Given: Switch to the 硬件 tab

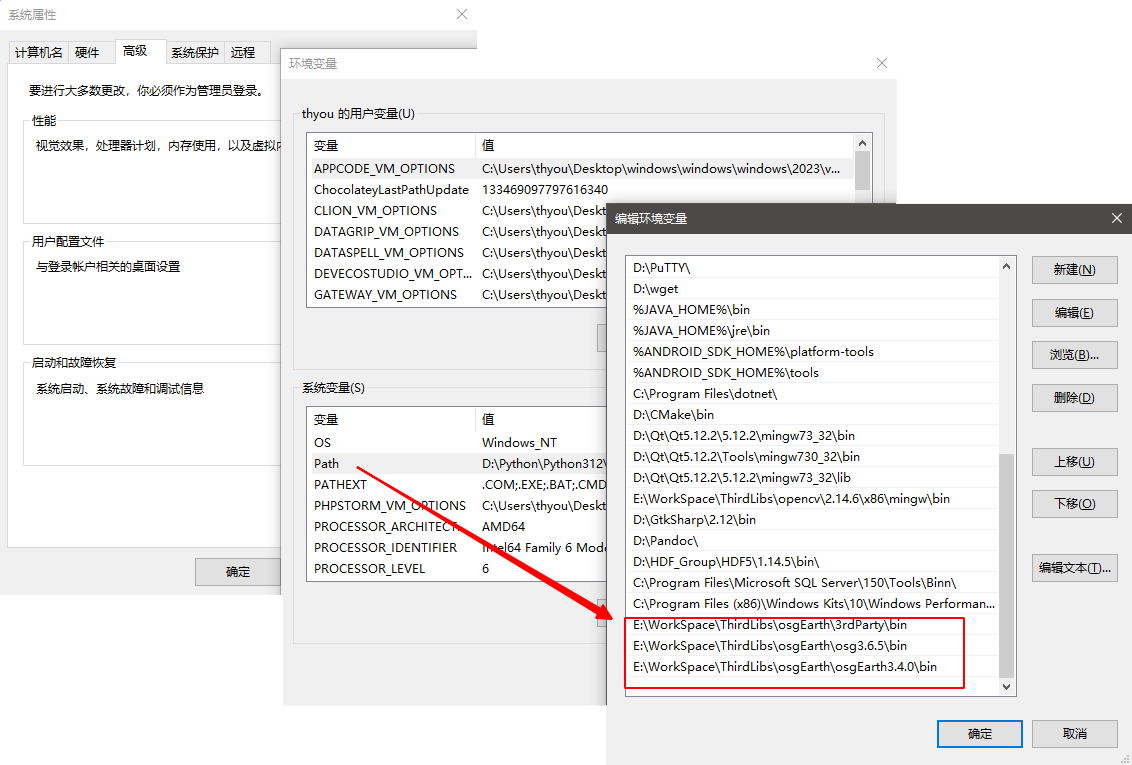Looking at the screenshot, I should [87, 52].
